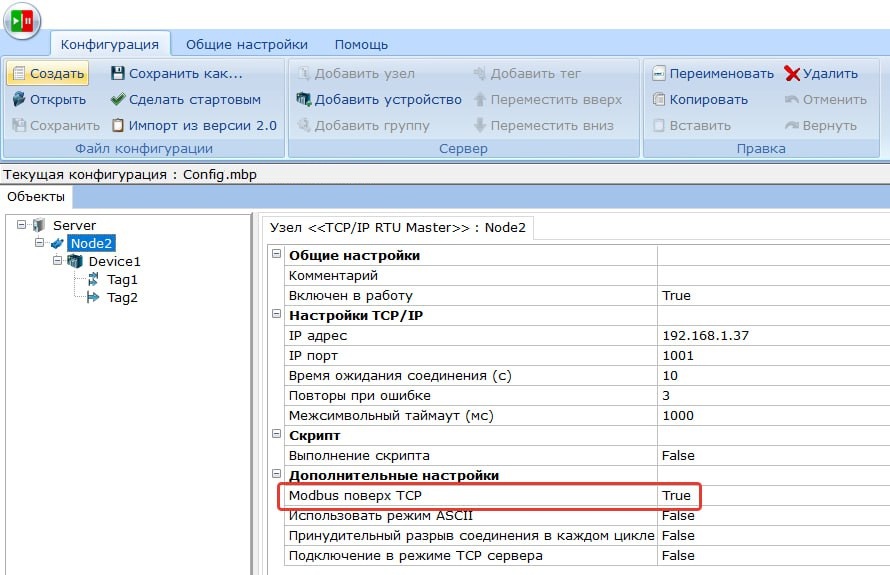Collapse the Server tree node
The width and height of the screenshot is (890, 575).
(x=22, y=225)
